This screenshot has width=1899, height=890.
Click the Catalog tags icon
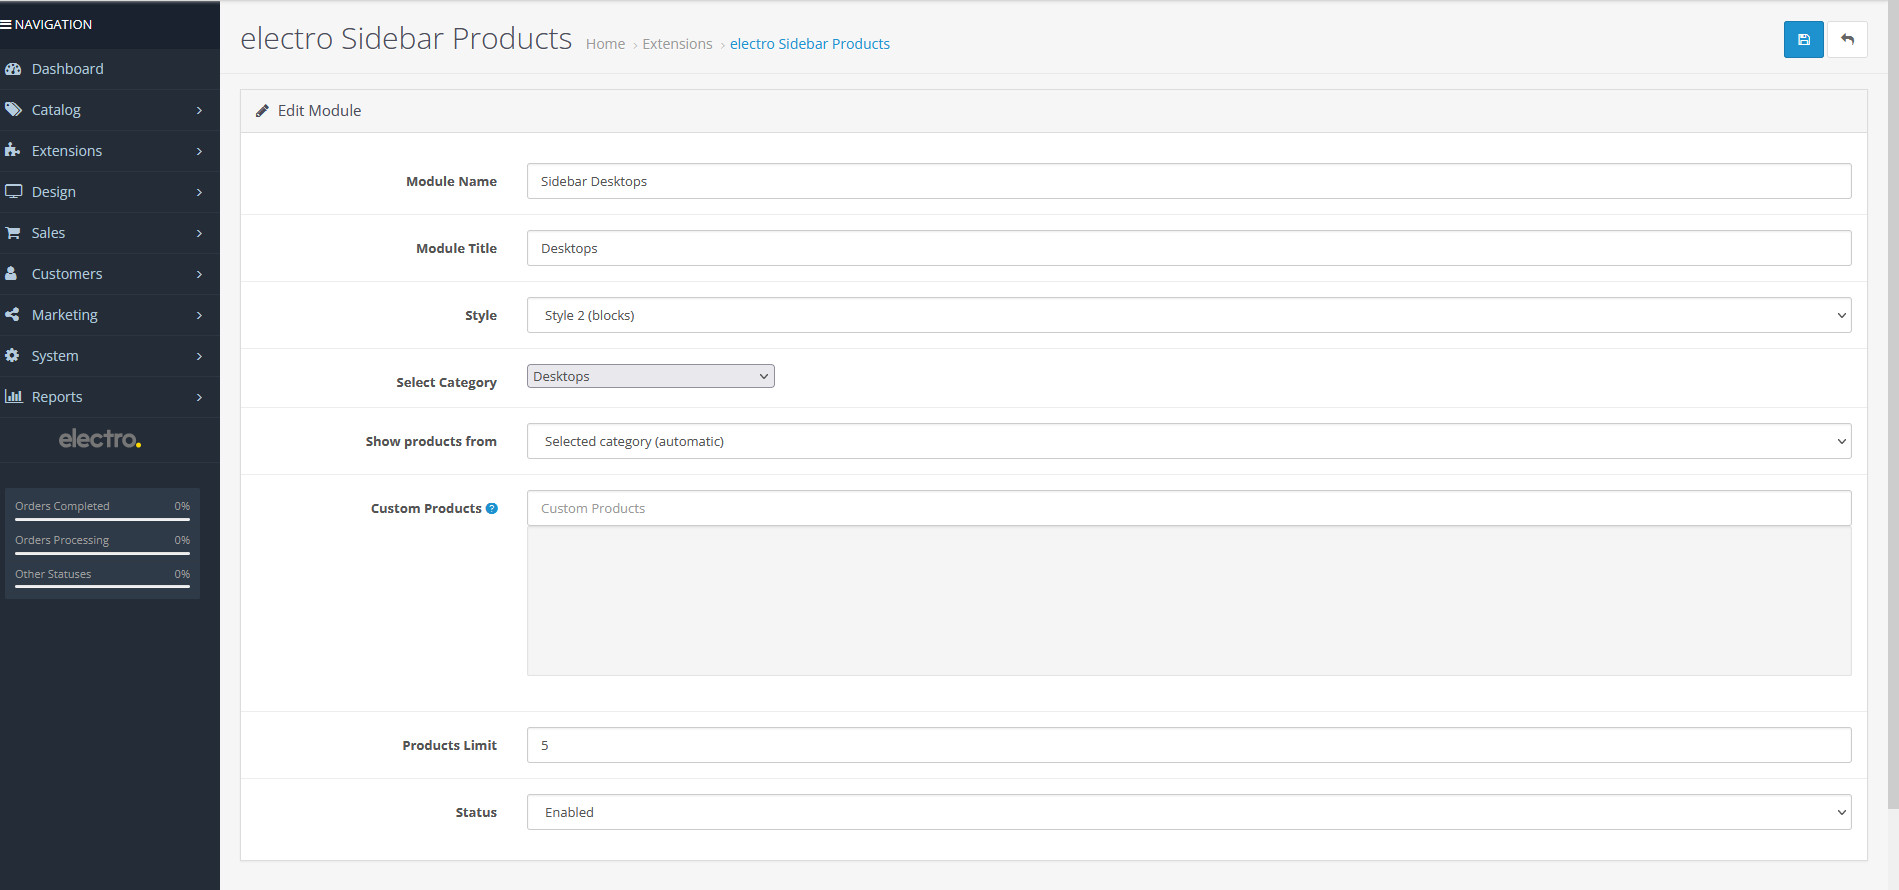point(13,110)
